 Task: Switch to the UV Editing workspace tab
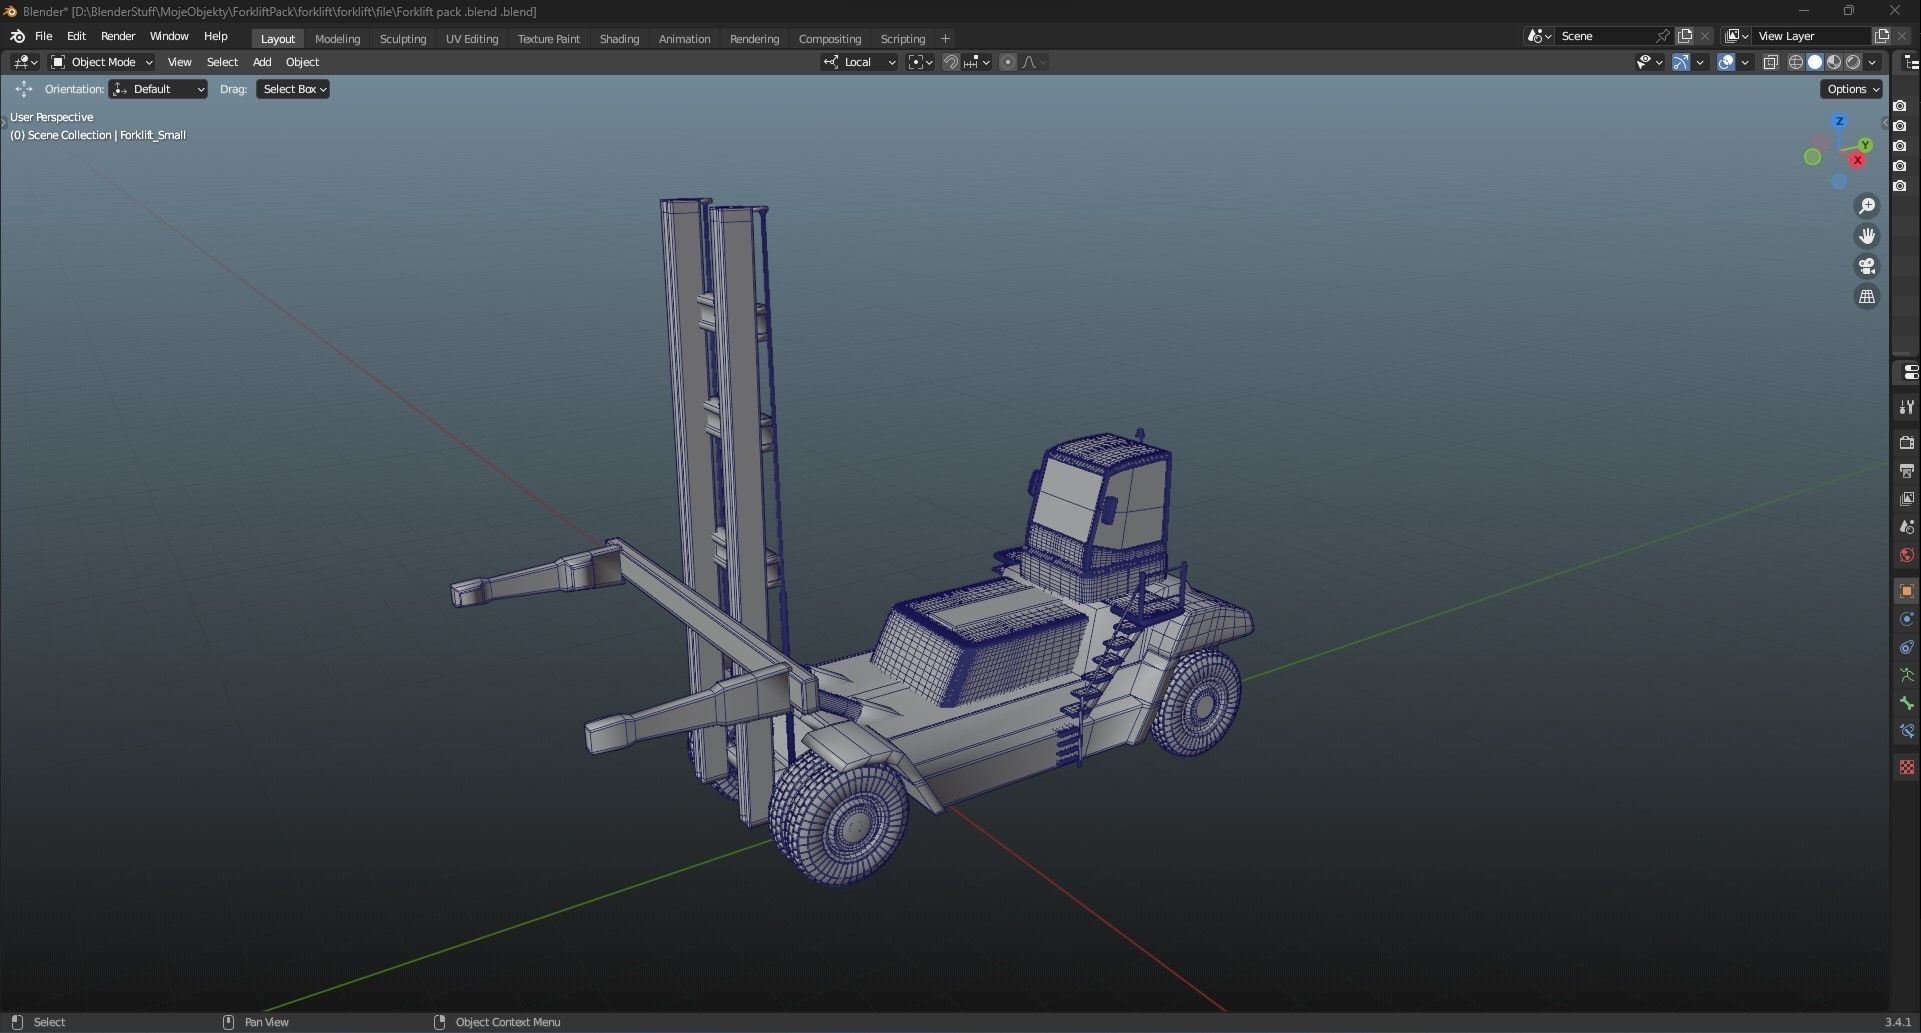pyautogui.click(x=472, y=39)
